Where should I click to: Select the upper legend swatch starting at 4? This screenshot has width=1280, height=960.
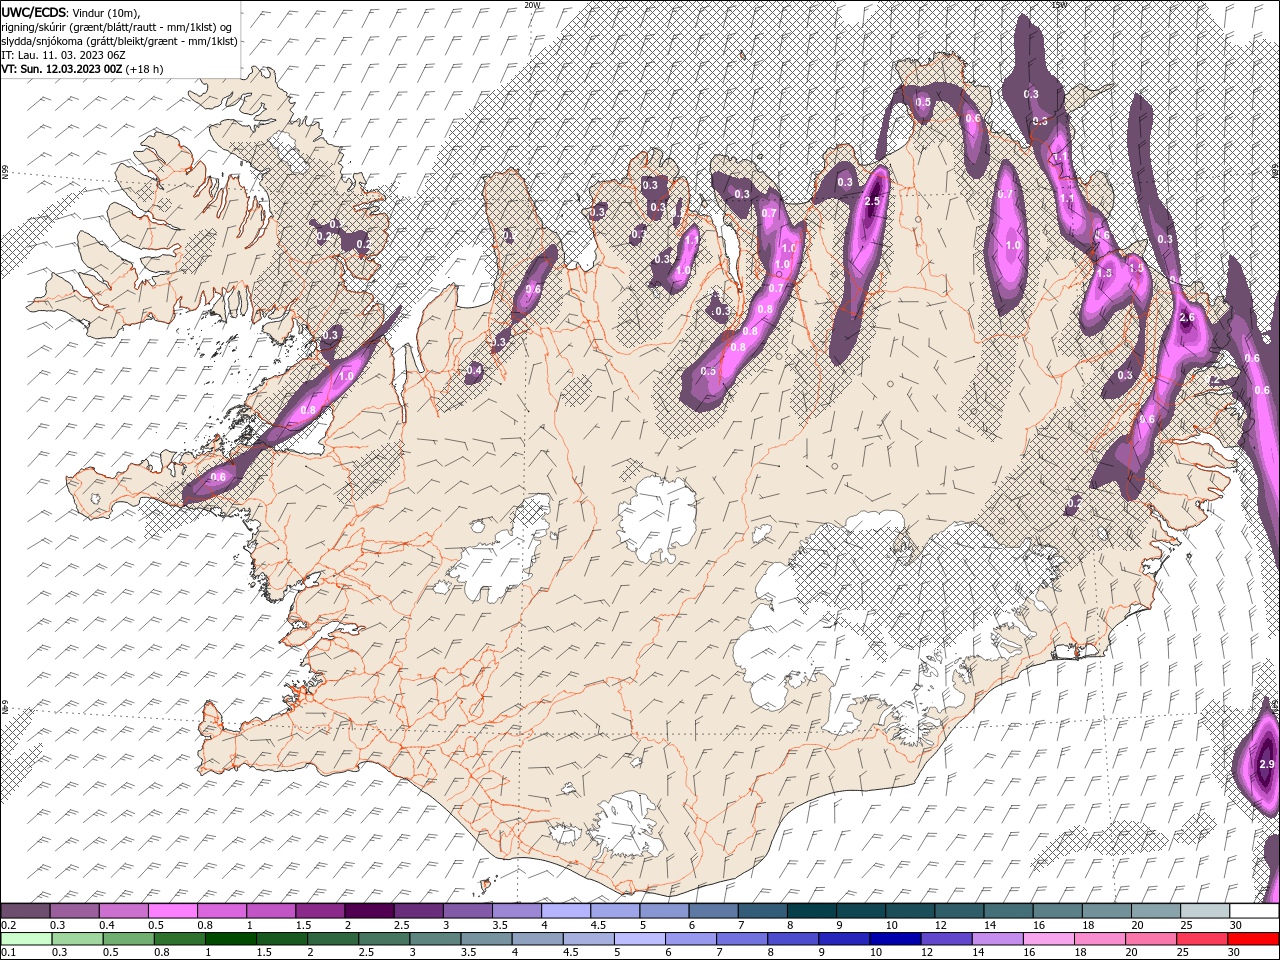pyautogui.click(x=565, y=911)
